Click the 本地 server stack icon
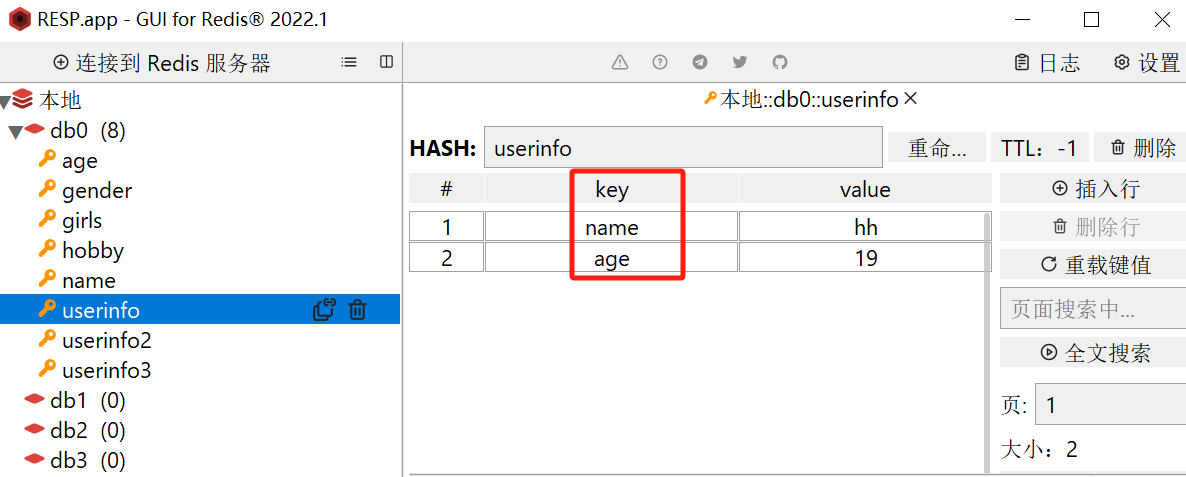Screen dimensions: 1186x477 [23, 98]
